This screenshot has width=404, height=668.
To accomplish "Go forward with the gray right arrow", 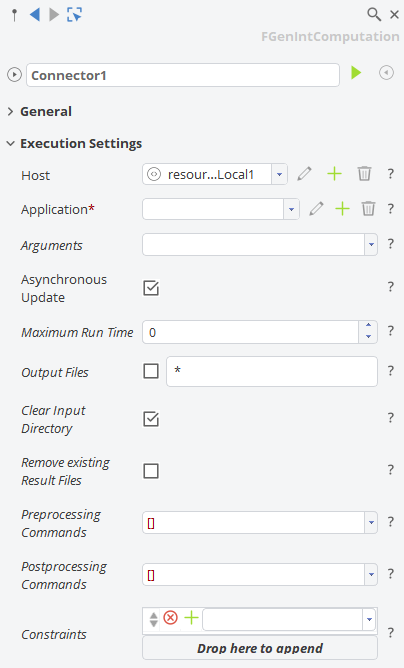I will click(x=54, y=14).
